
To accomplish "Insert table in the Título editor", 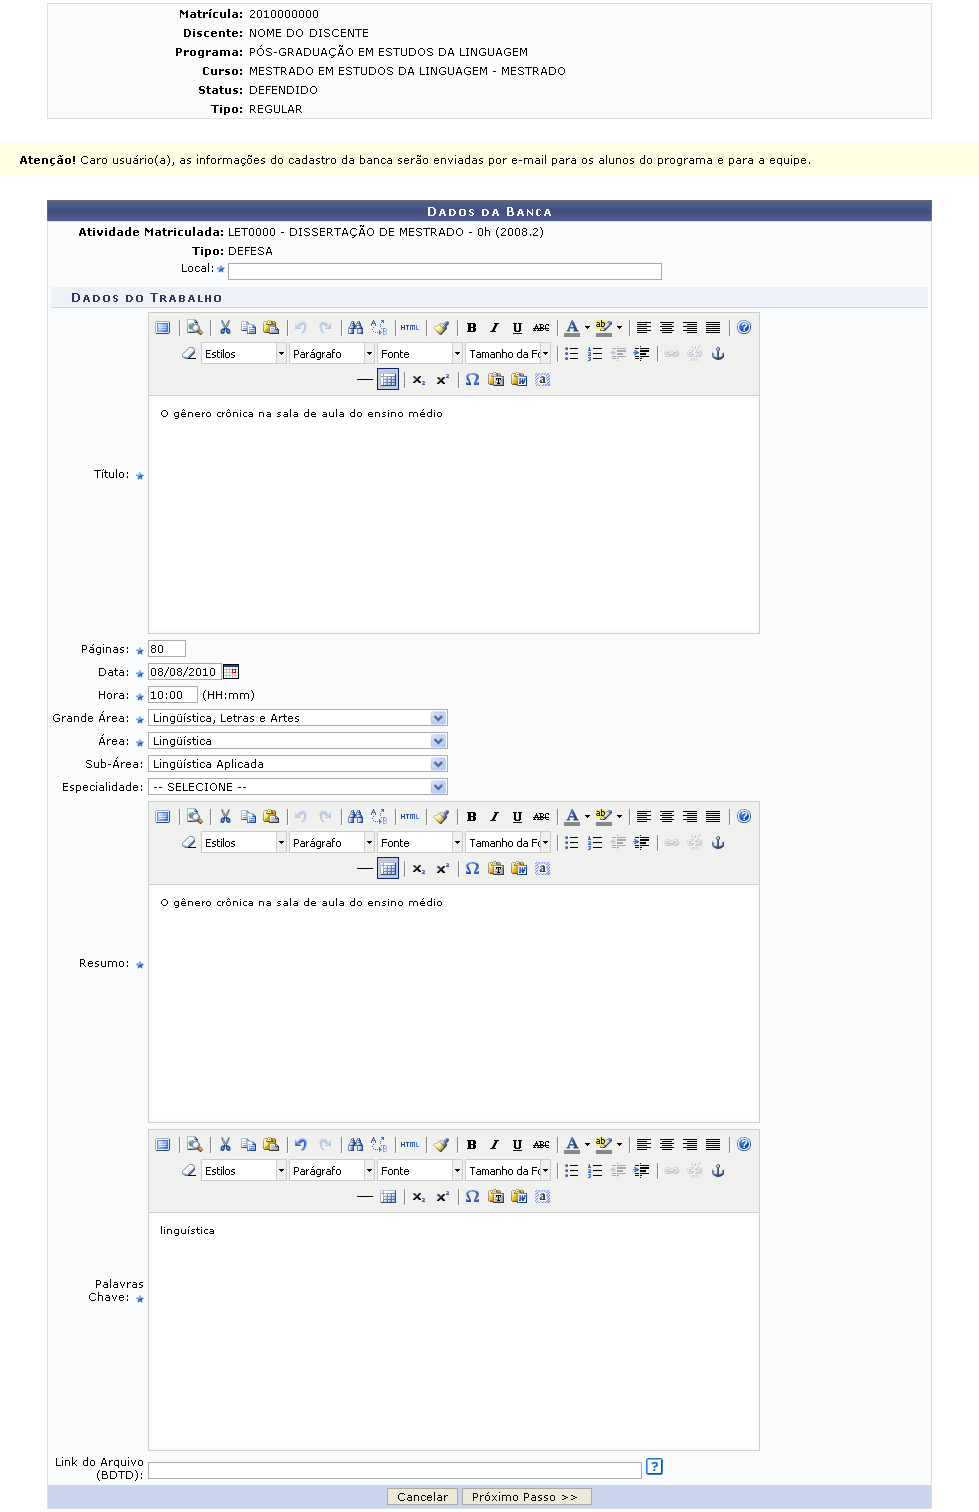I will click(388, 380).
